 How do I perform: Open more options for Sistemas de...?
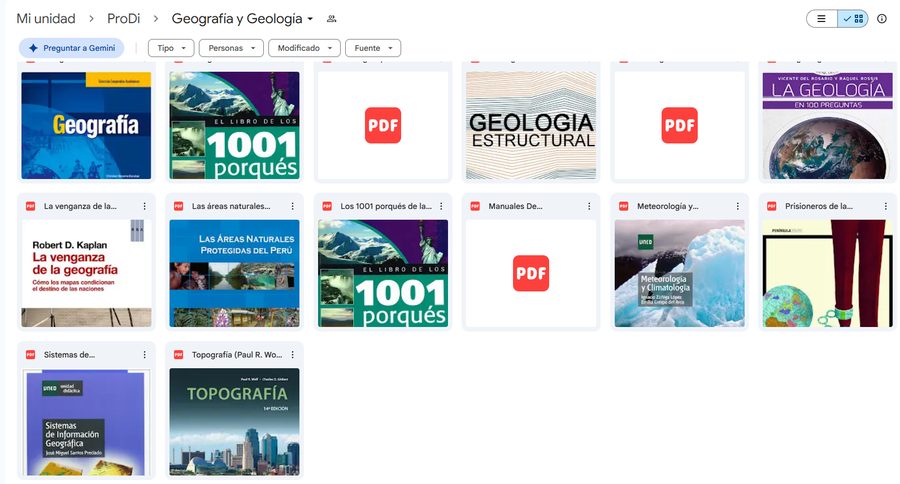pyautogui.click(x=145, y=355)
